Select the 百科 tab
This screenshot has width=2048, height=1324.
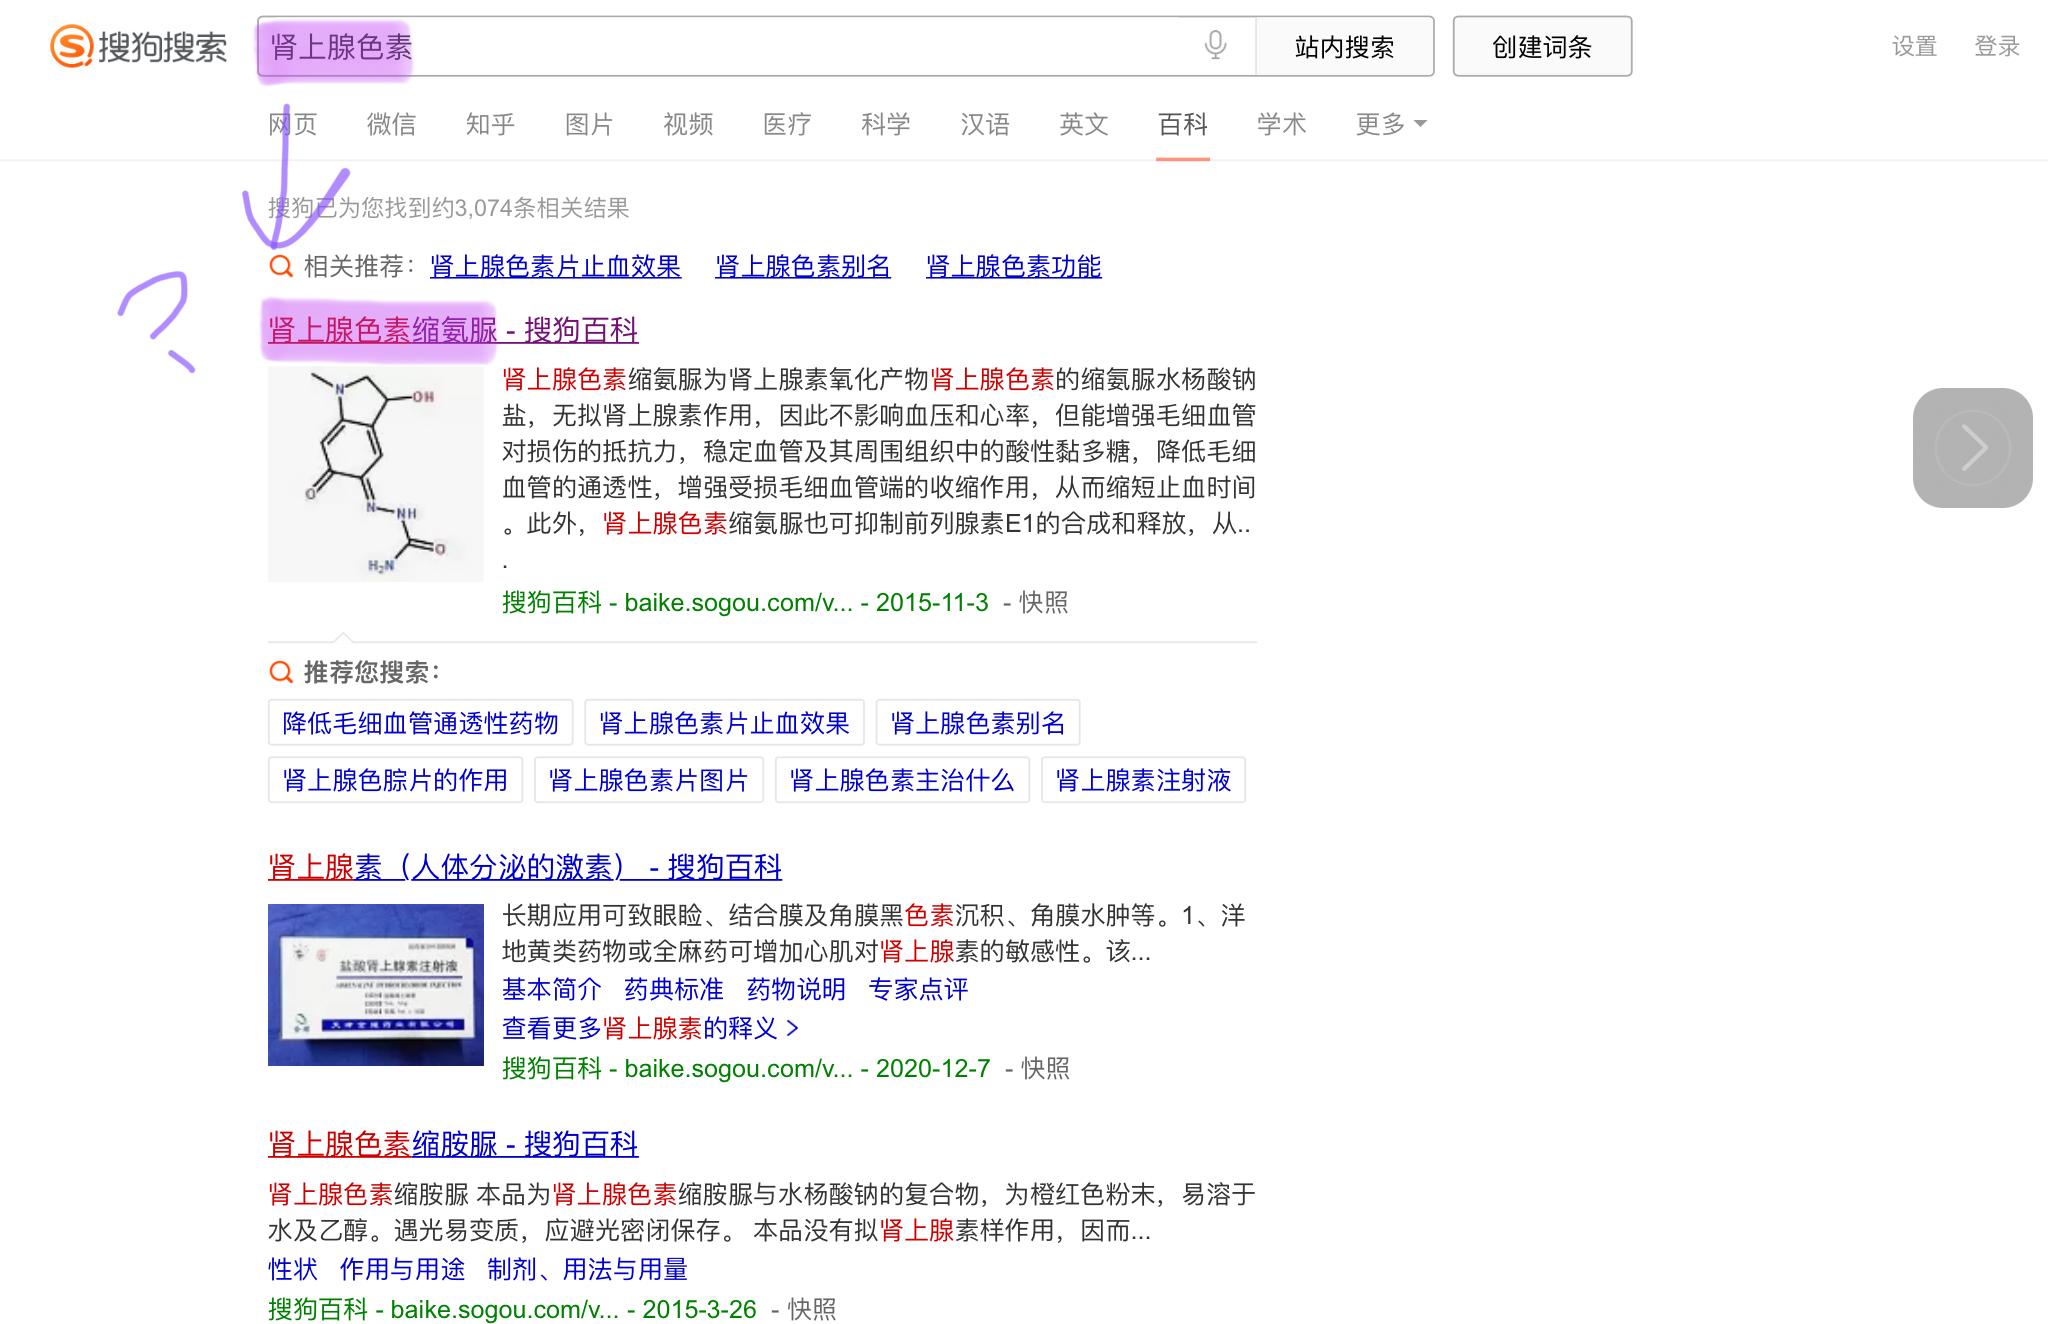click(x=1183, y=124)
